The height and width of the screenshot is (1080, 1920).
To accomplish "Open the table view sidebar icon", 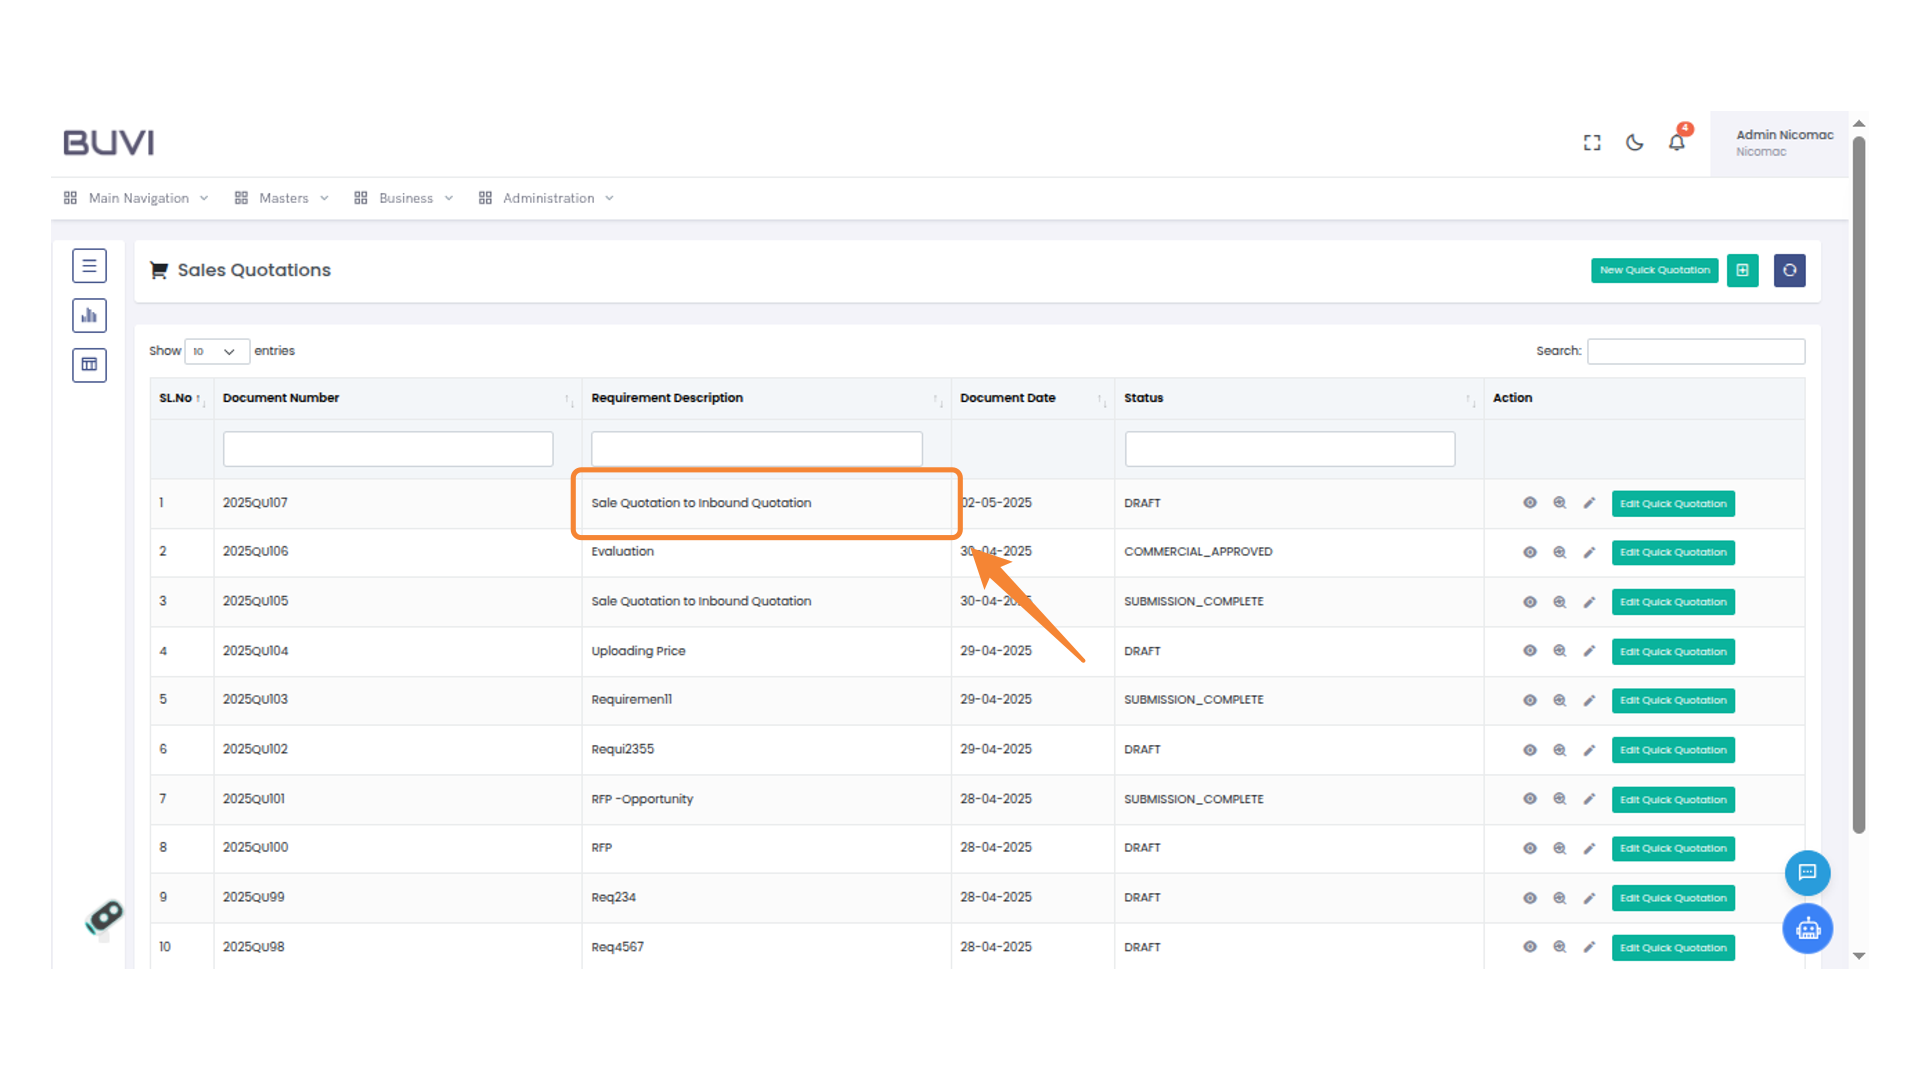I will click(89, 365).
